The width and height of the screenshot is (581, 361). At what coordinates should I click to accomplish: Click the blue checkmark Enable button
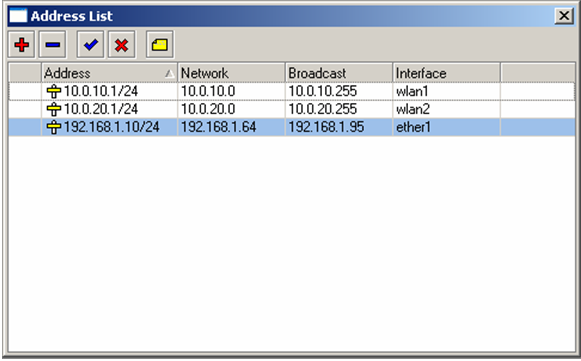coord(90,45)
